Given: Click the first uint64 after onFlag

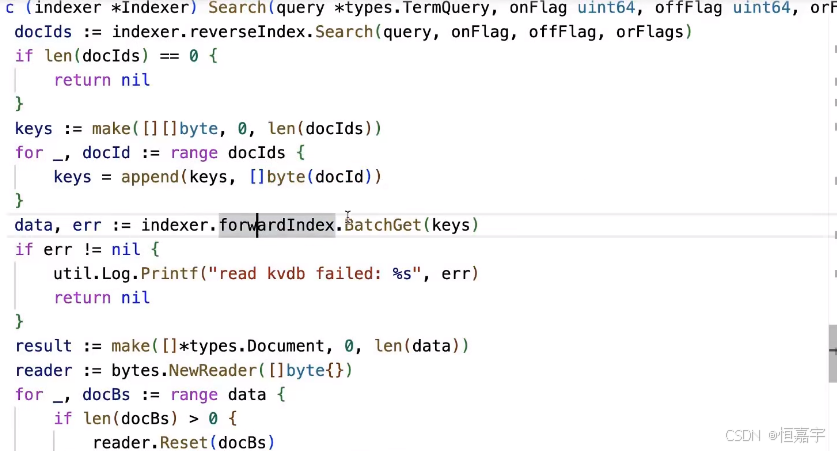Looking at the screenshot, I should click(606, 8).
